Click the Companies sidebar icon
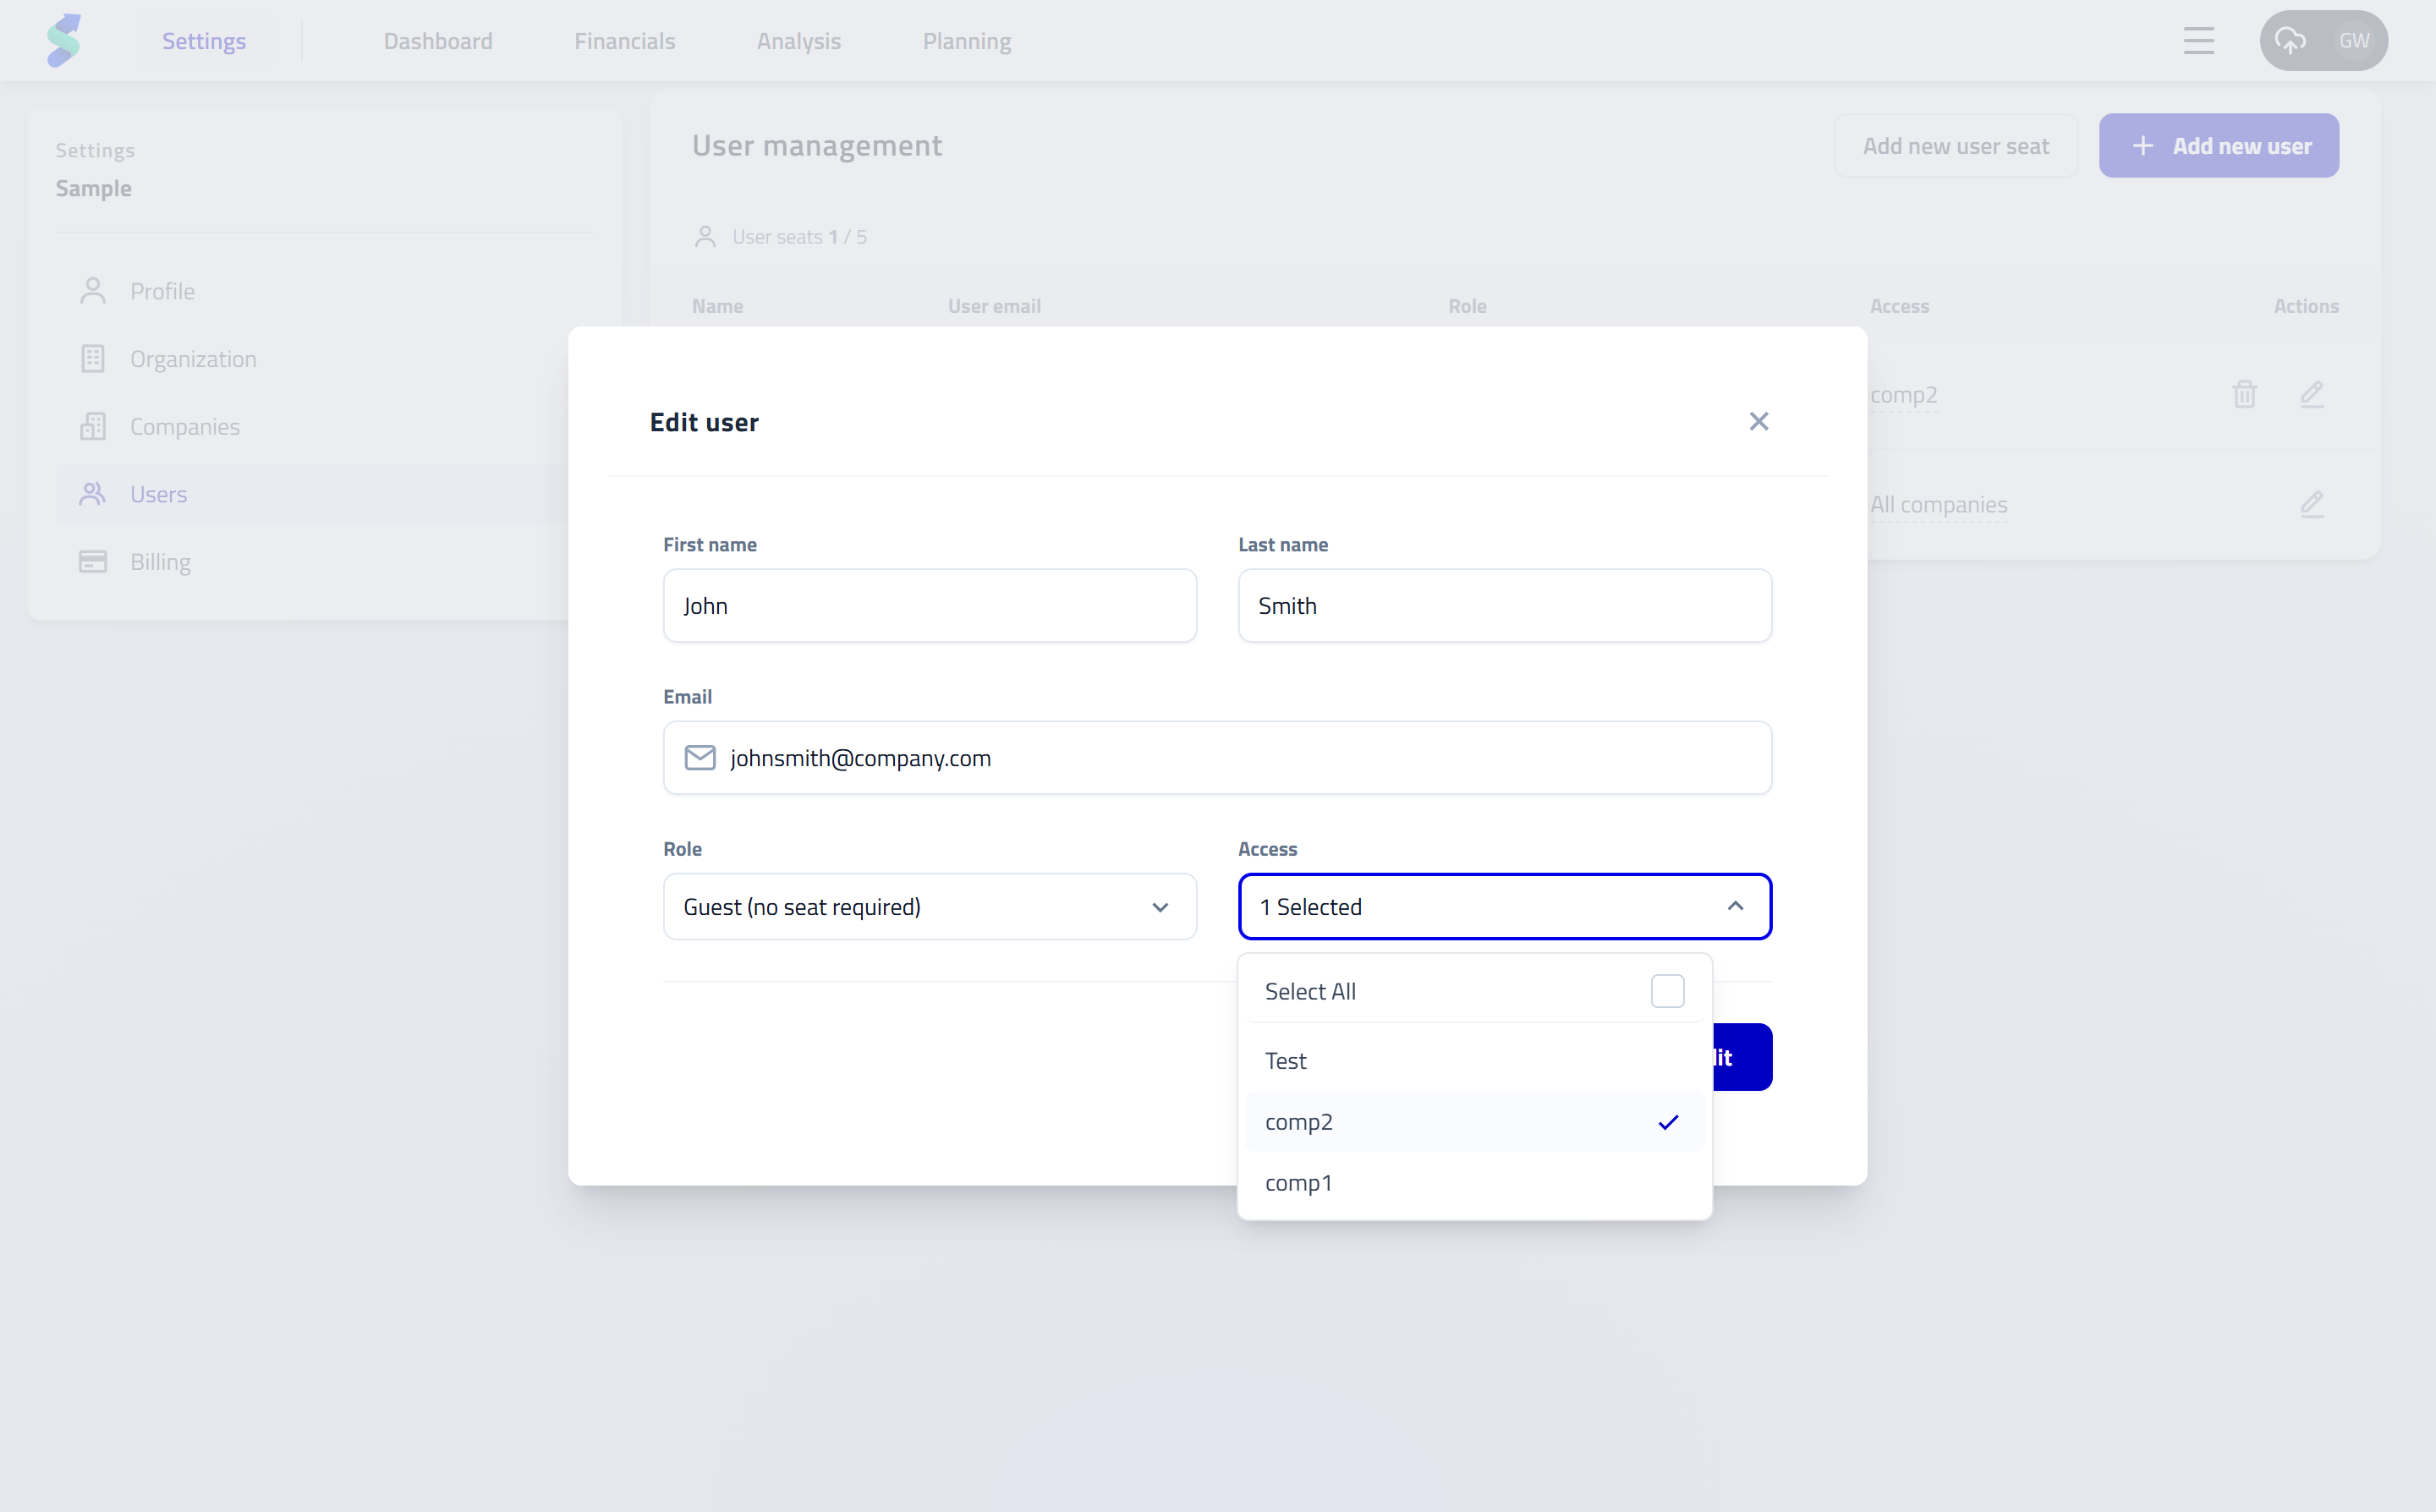2436x1512 pixels. click(93, 425)
